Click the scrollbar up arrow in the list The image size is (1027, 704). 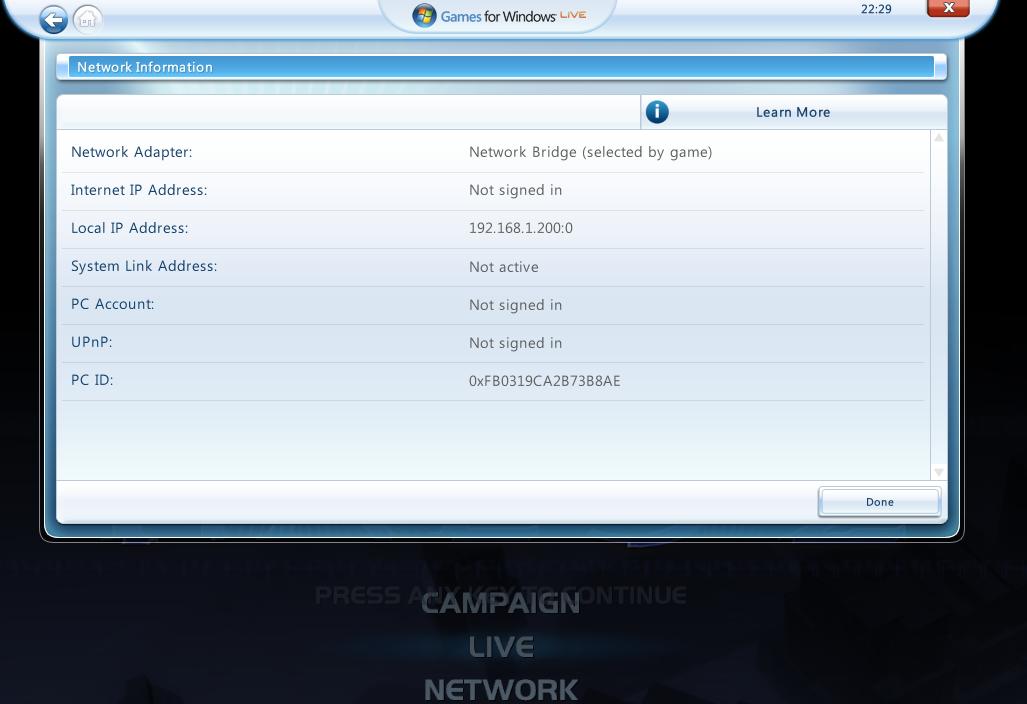(x=939, y=138)
